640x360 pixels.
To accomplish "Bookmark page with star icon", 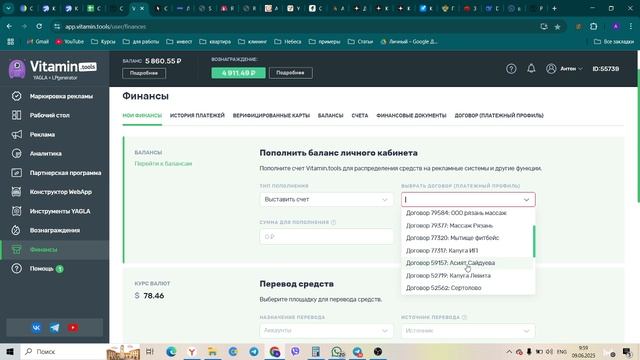I will [x=557, y=27].
